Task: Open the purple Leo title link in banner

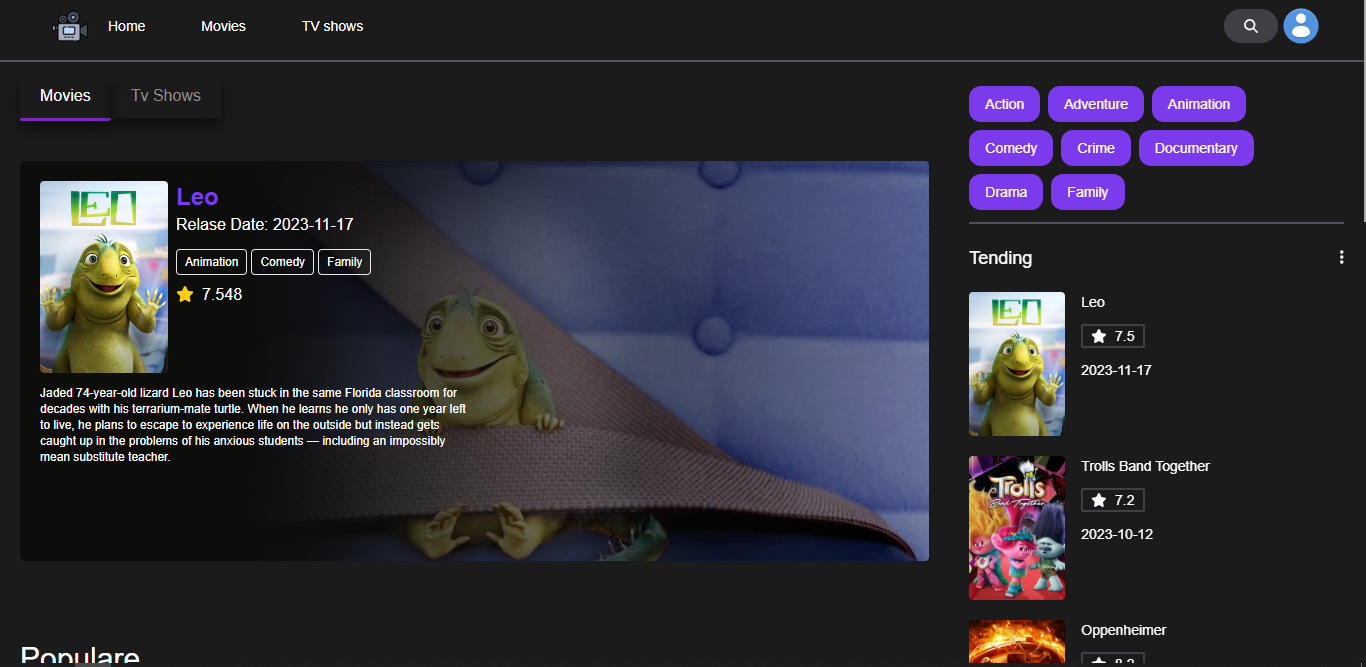Action: [x=197, y=197]
